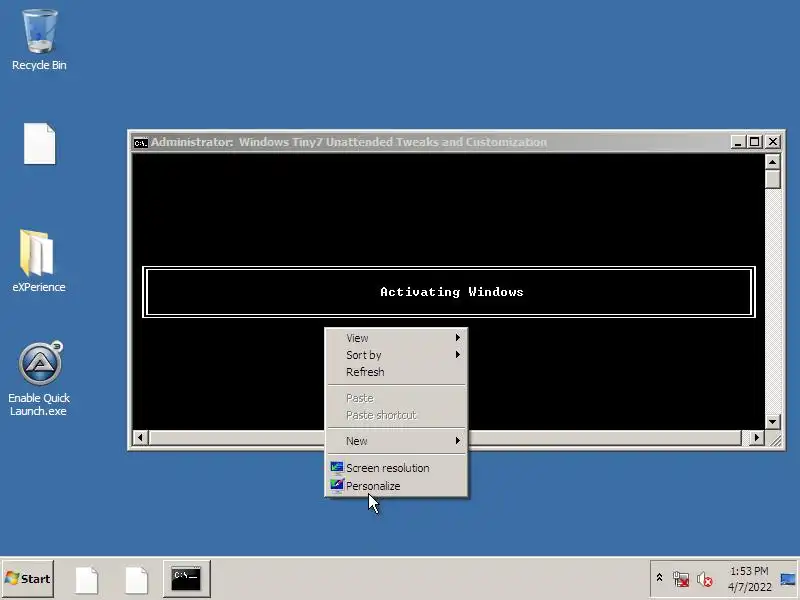Viewport: 800px width, 600px height.
Task: Click console horizontal scrollbar left arrow
Action: coord(140,438)
